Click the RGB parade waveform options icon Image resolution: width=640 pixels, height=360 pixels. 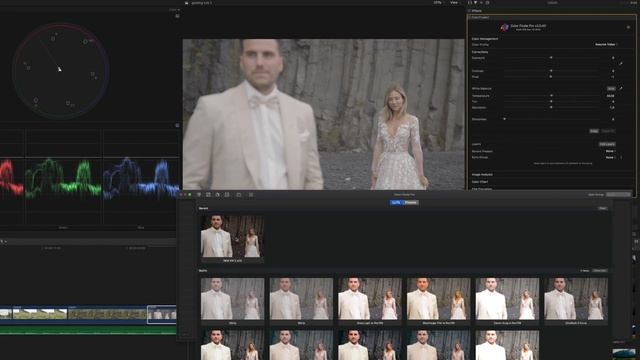coord(177,125)
